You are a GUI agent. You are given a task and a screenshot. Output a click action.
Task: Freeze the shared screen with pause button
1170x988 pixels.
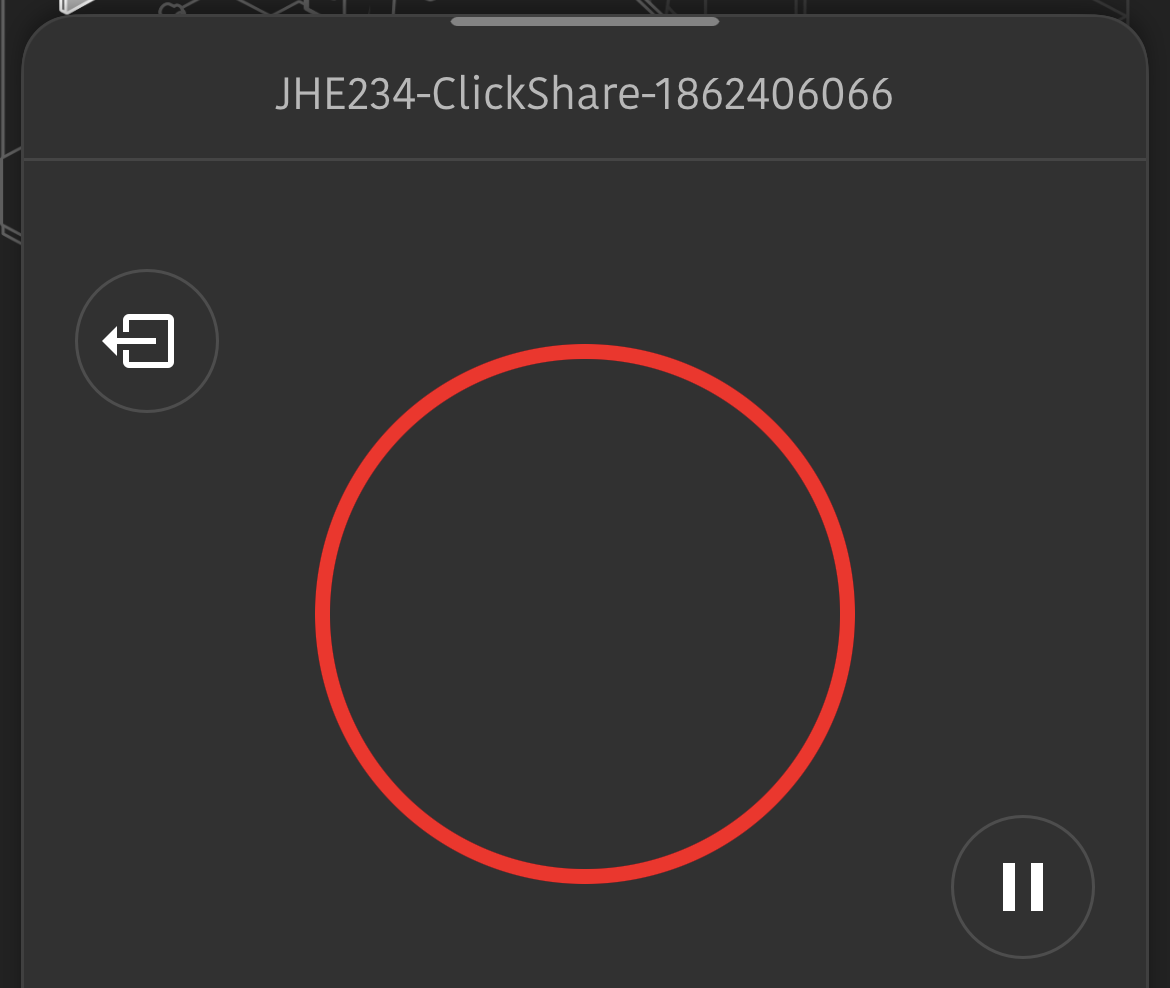pyautogui.click(x=1022, y=887)
